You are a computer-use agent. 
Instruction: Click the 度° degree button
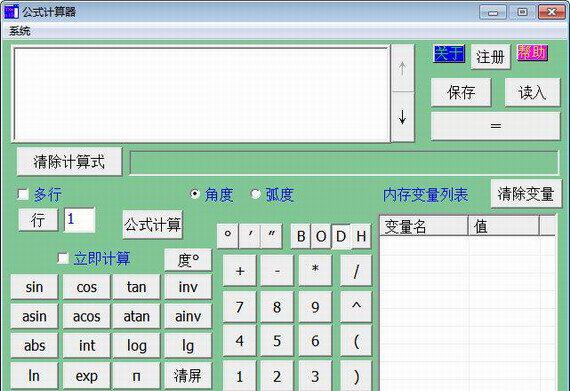point(188,260)
